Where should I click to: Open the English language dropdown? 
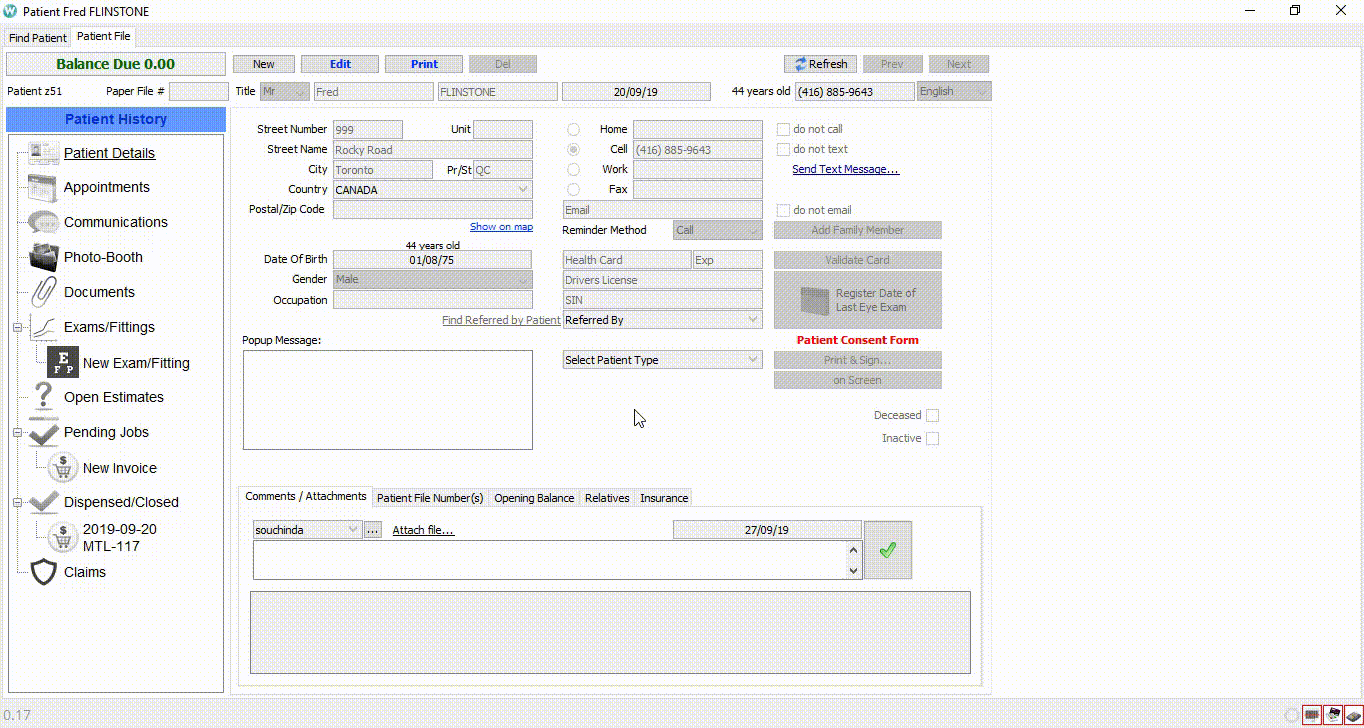[954, 91]
